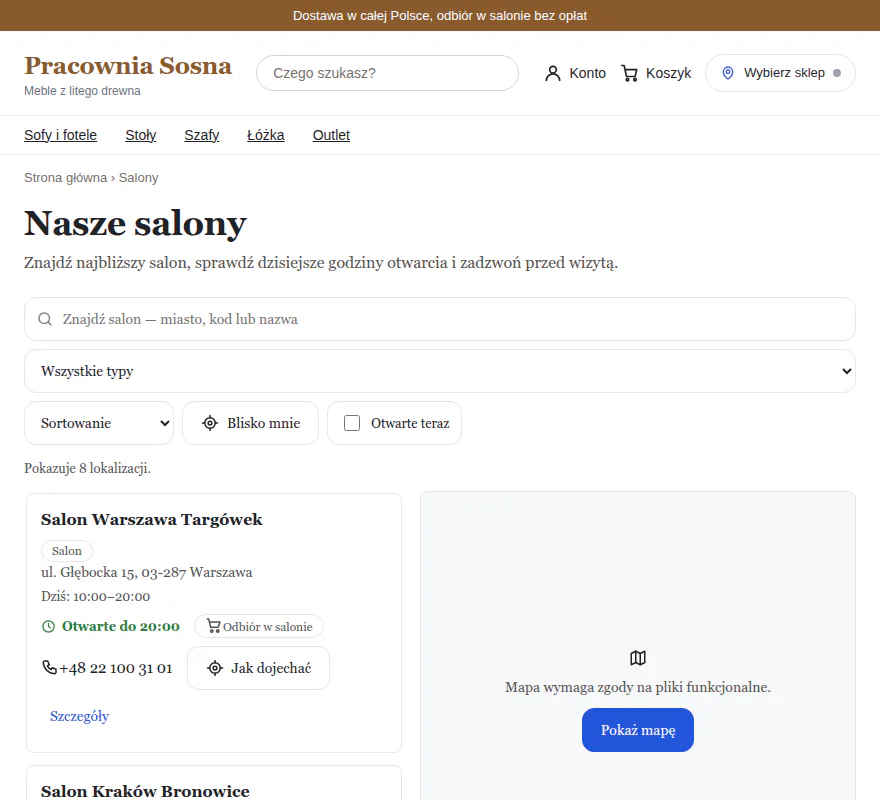This screenshot has height=800, width=880.
Task: Open the Łóżka category
Action: 265,135
